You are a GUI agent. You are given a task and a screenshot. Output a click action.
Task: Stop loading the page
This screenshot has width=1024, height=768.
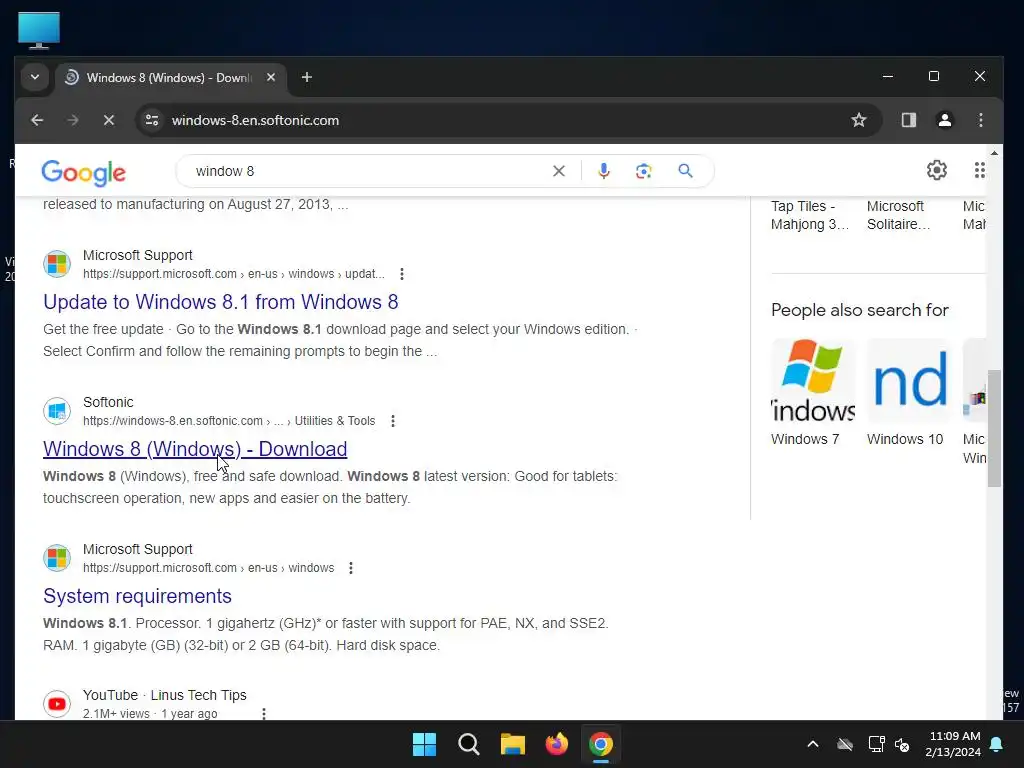click(x=109, y=120)
